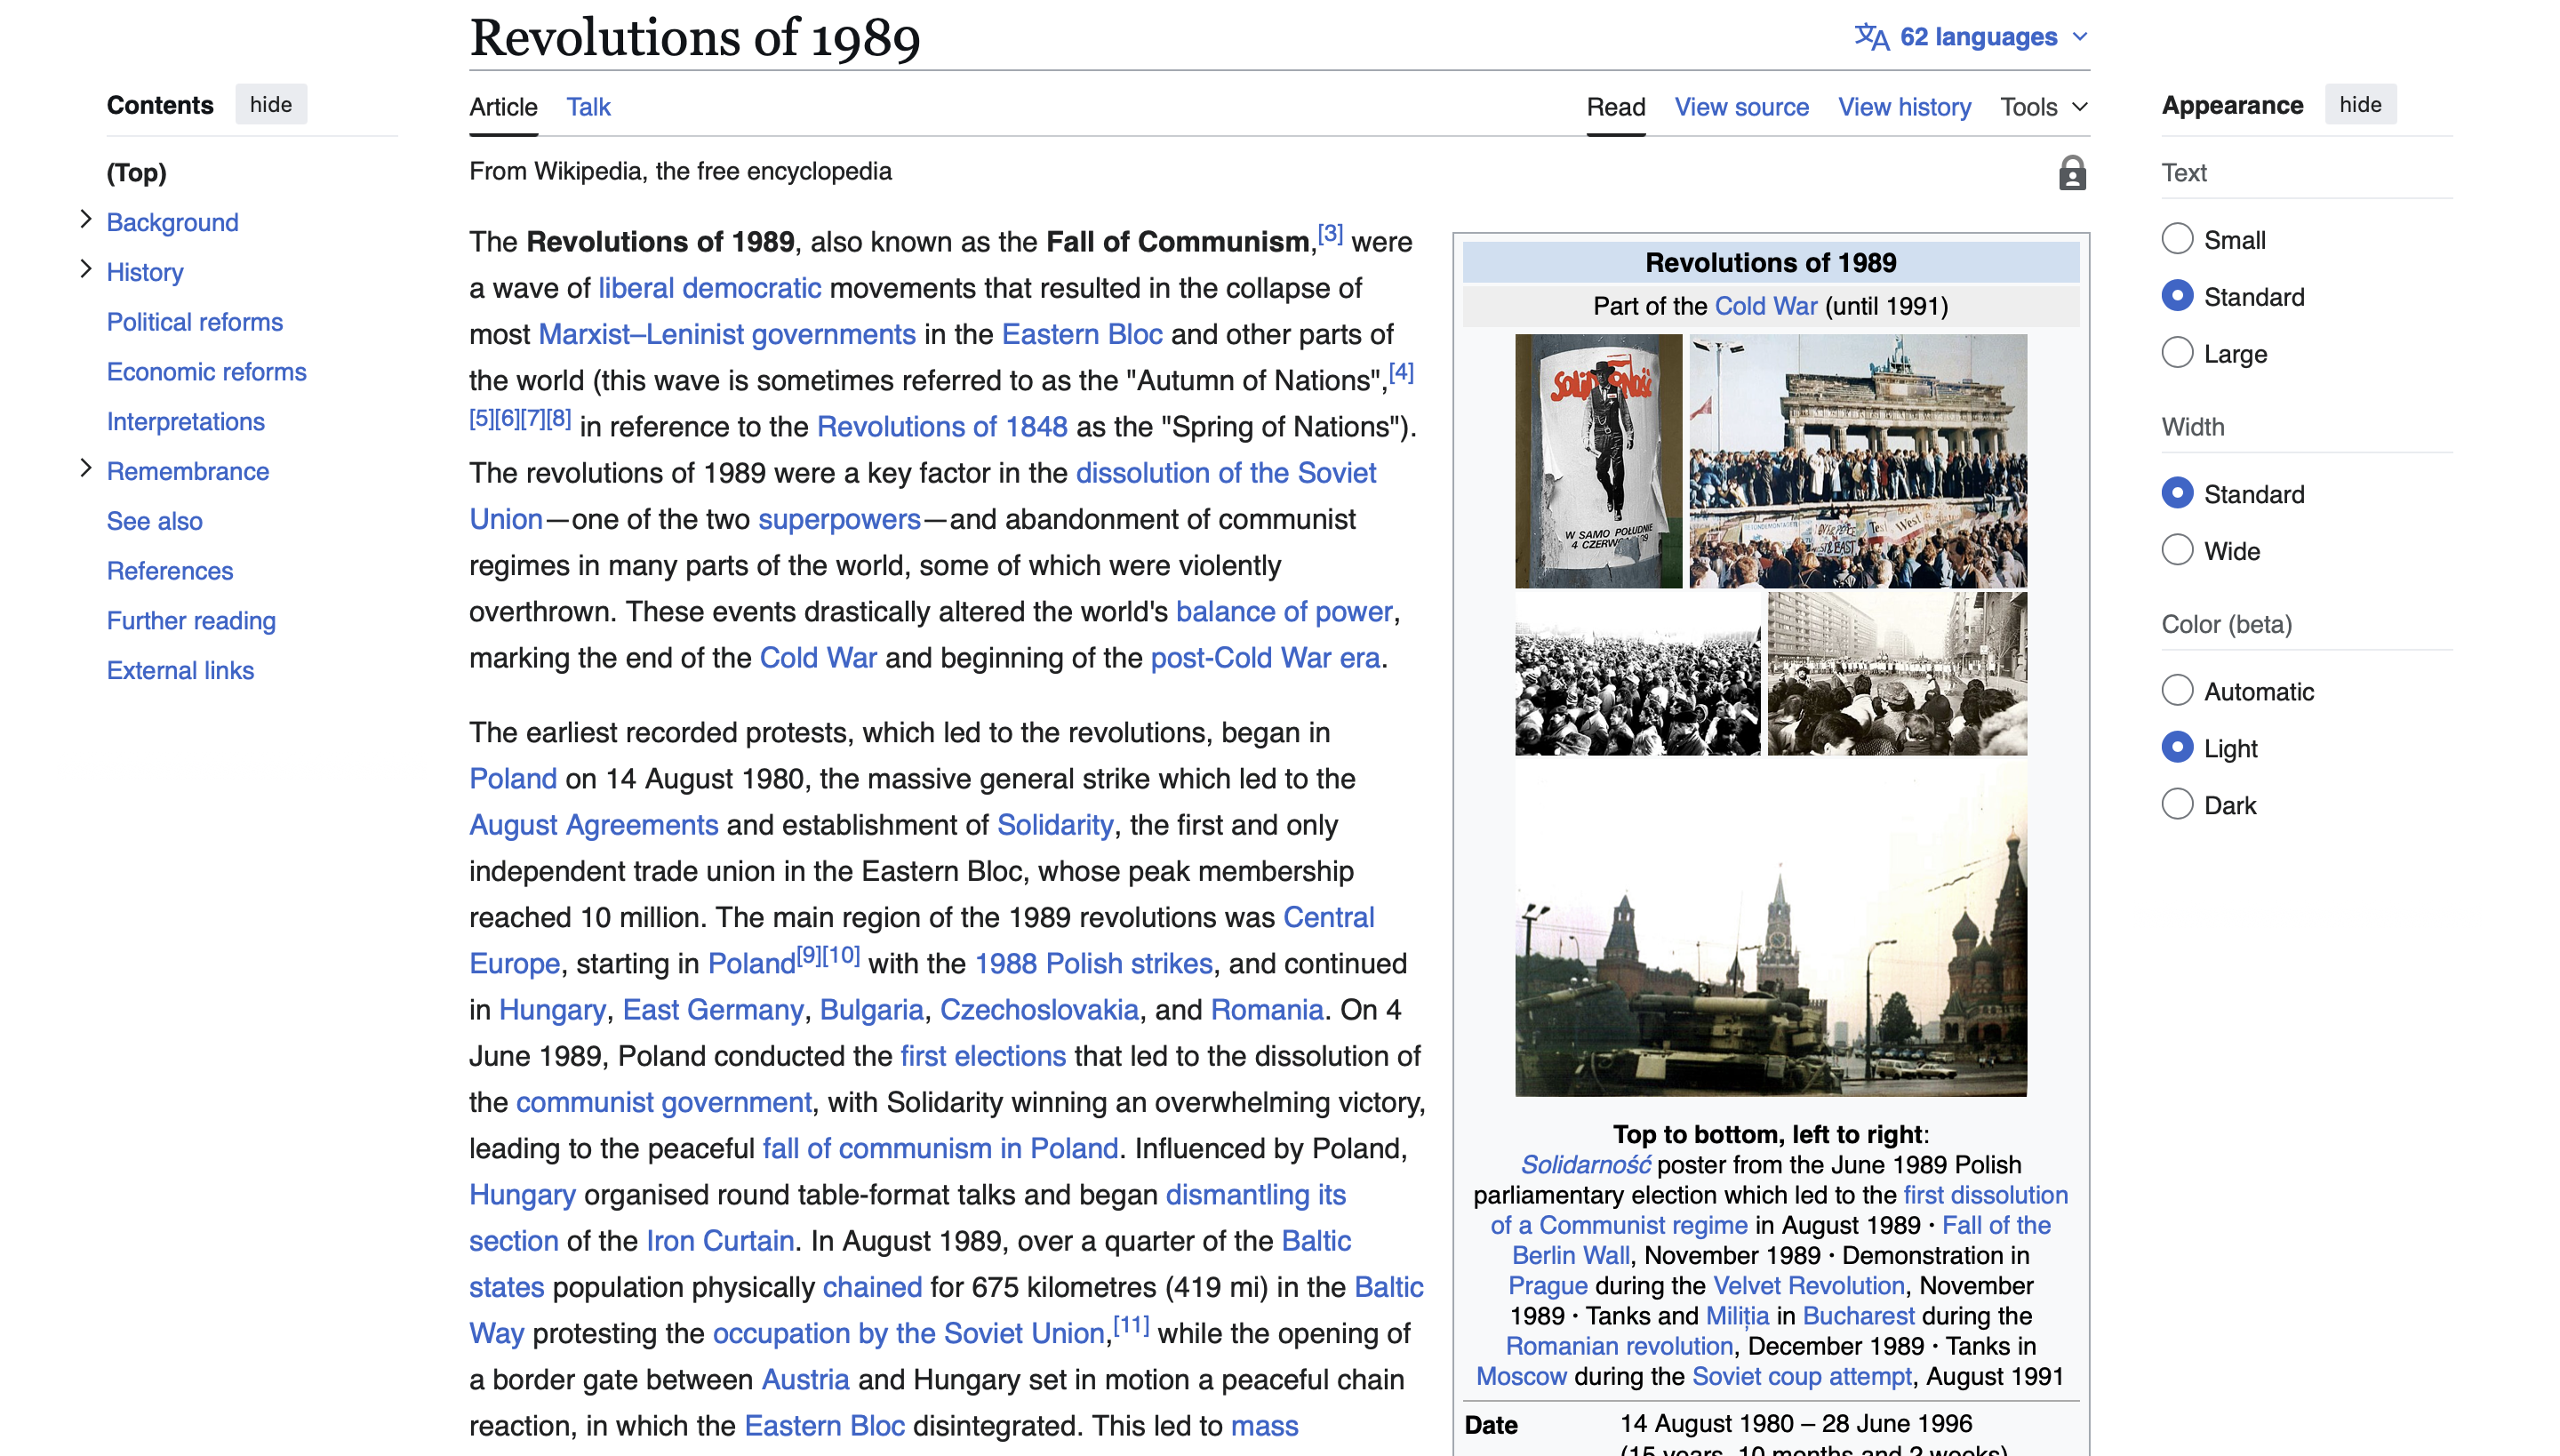Follow the Eastern Bloc link
The image size is (2560, 1456).
coord(1081,334)
